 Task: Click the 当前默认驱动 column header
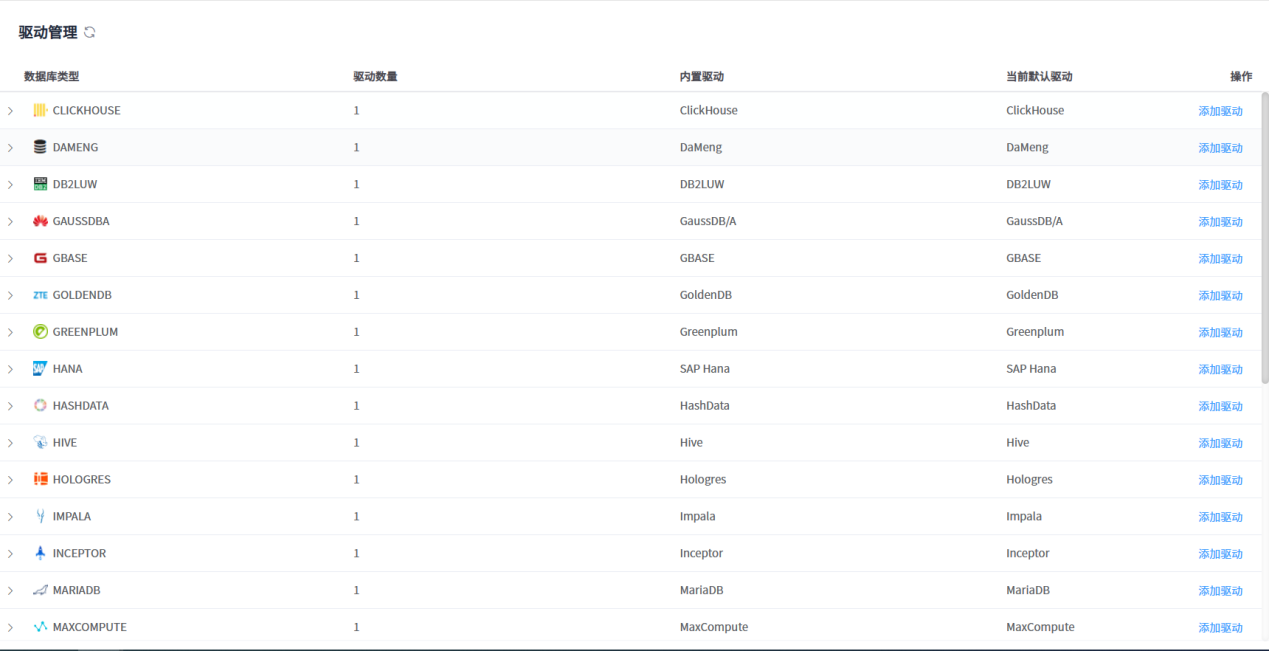tap(1039, 76)
